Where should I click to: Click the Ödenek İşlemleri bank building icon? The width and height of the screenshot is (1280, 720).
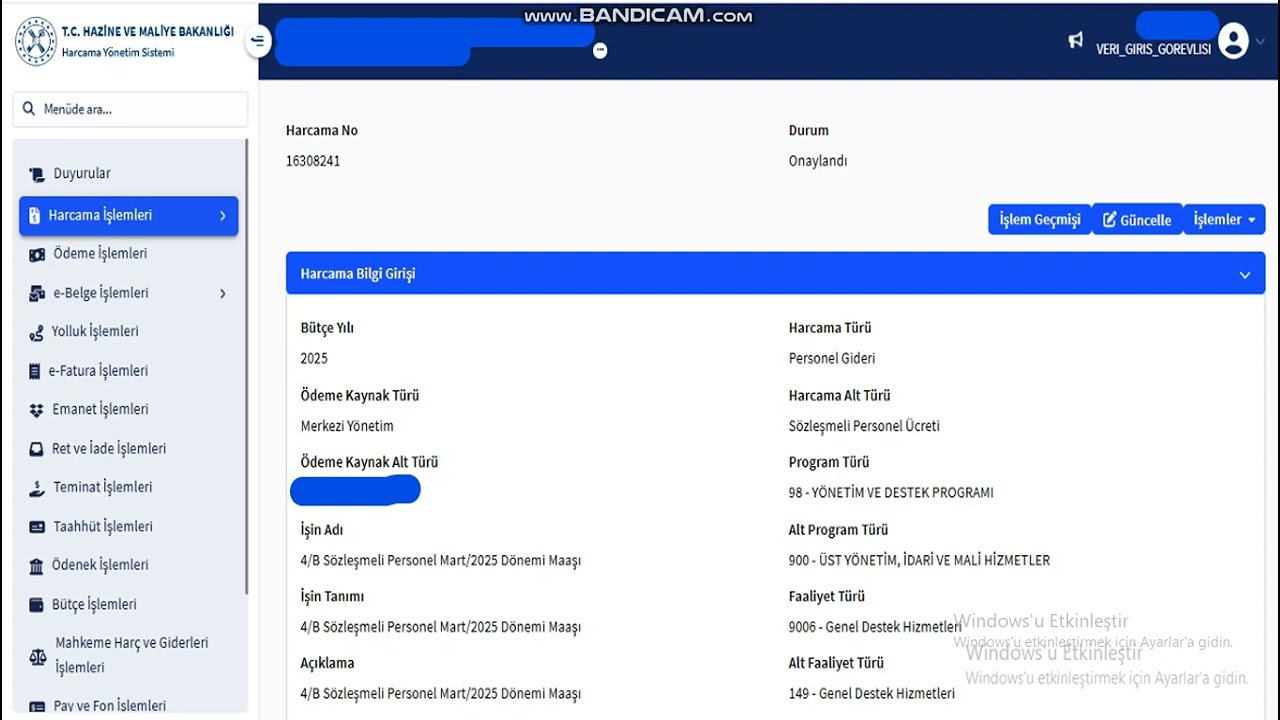[x=37, y=566]
